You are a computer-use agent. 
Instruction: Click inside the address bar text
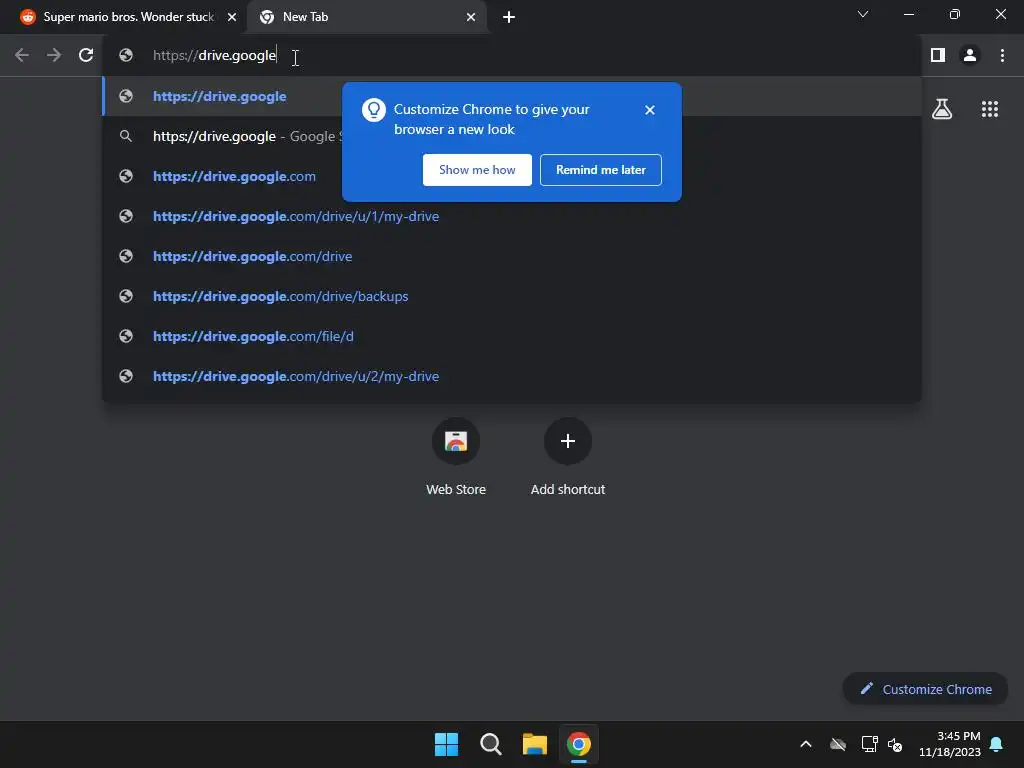(214, 56)
